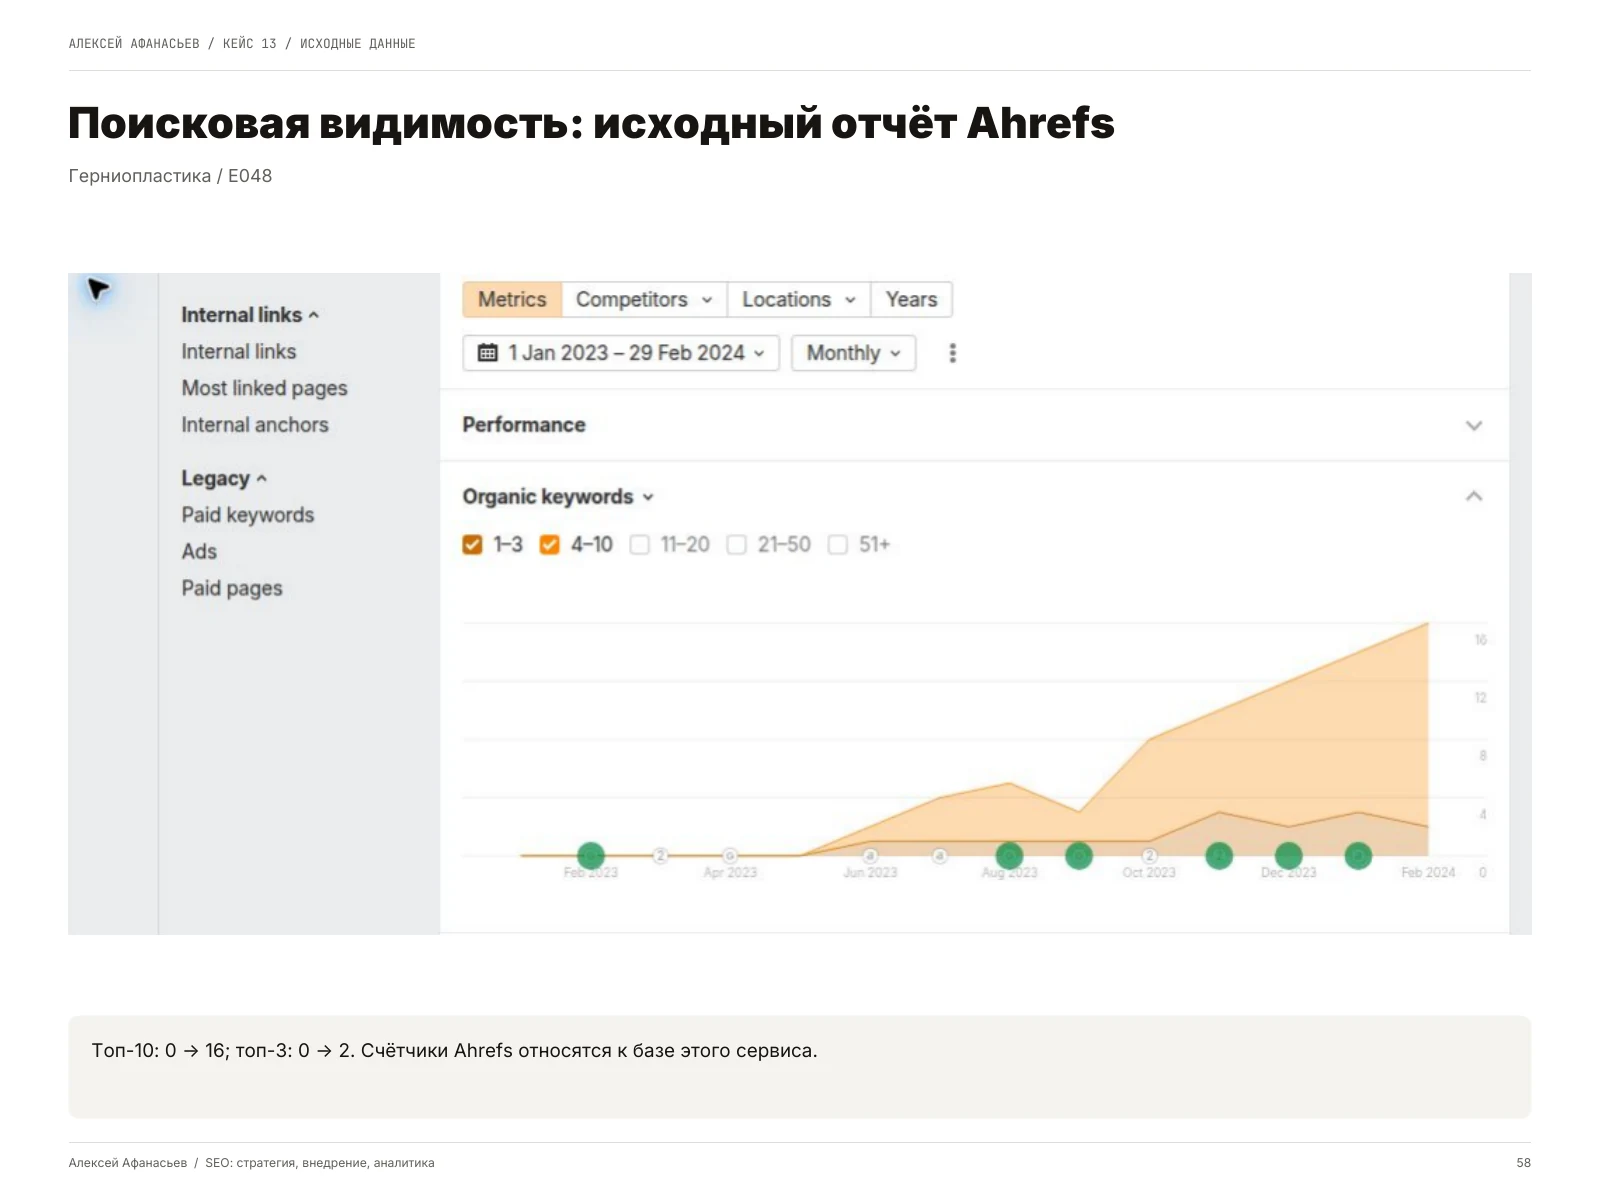Go to Ads in Legacy section
1600x1200 pixels.
pyautogui.click(x=199, y=552)
